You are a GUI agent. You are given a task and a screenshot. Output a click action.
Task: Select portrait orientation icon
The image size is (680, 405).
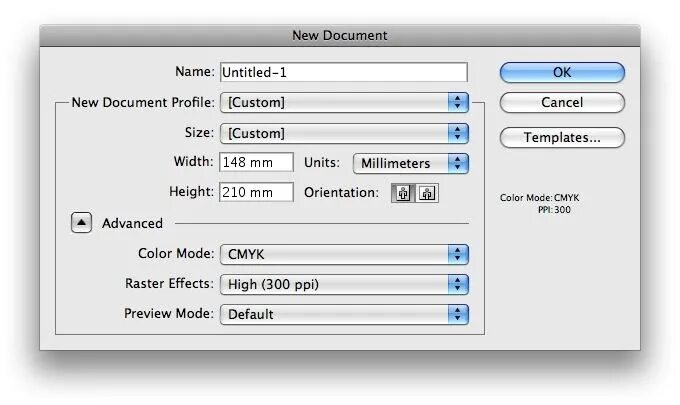point(403,193)
